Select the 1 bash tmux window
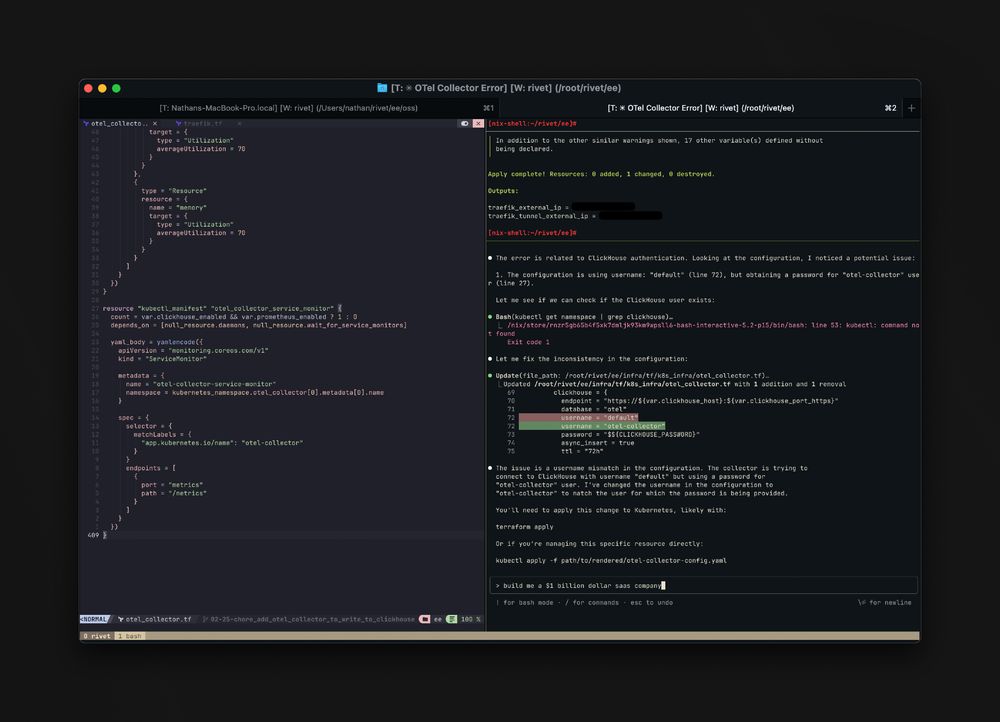The width and height of the screenshot is (1000, 722). 129,636
